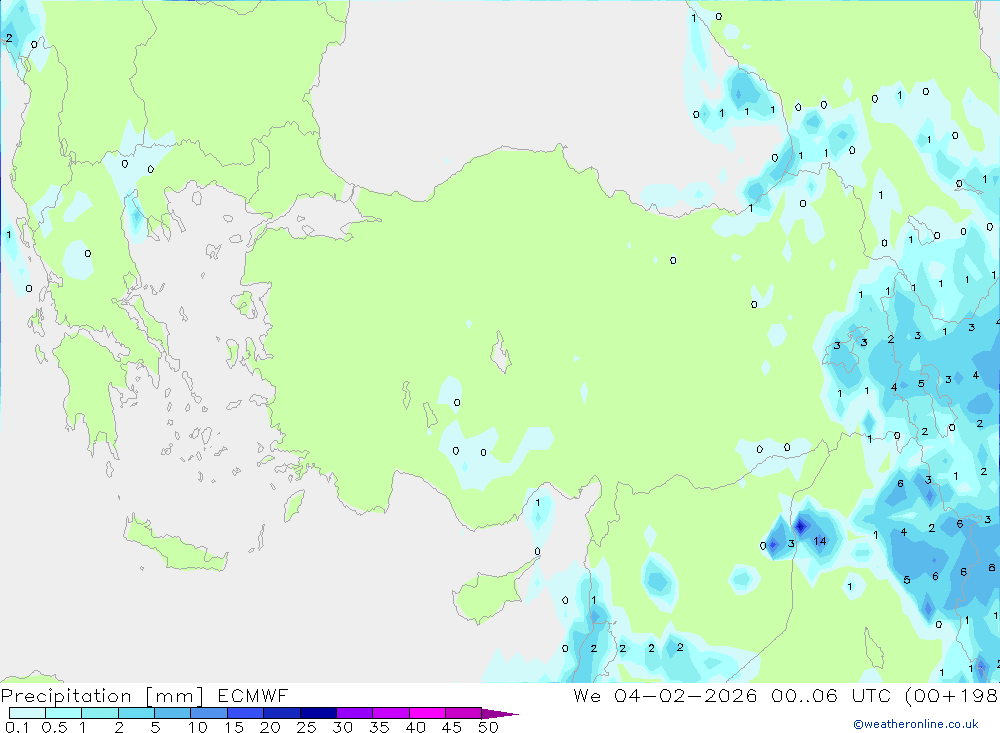
Task: Click the '35' legend scale label
Action: point(379,727)
